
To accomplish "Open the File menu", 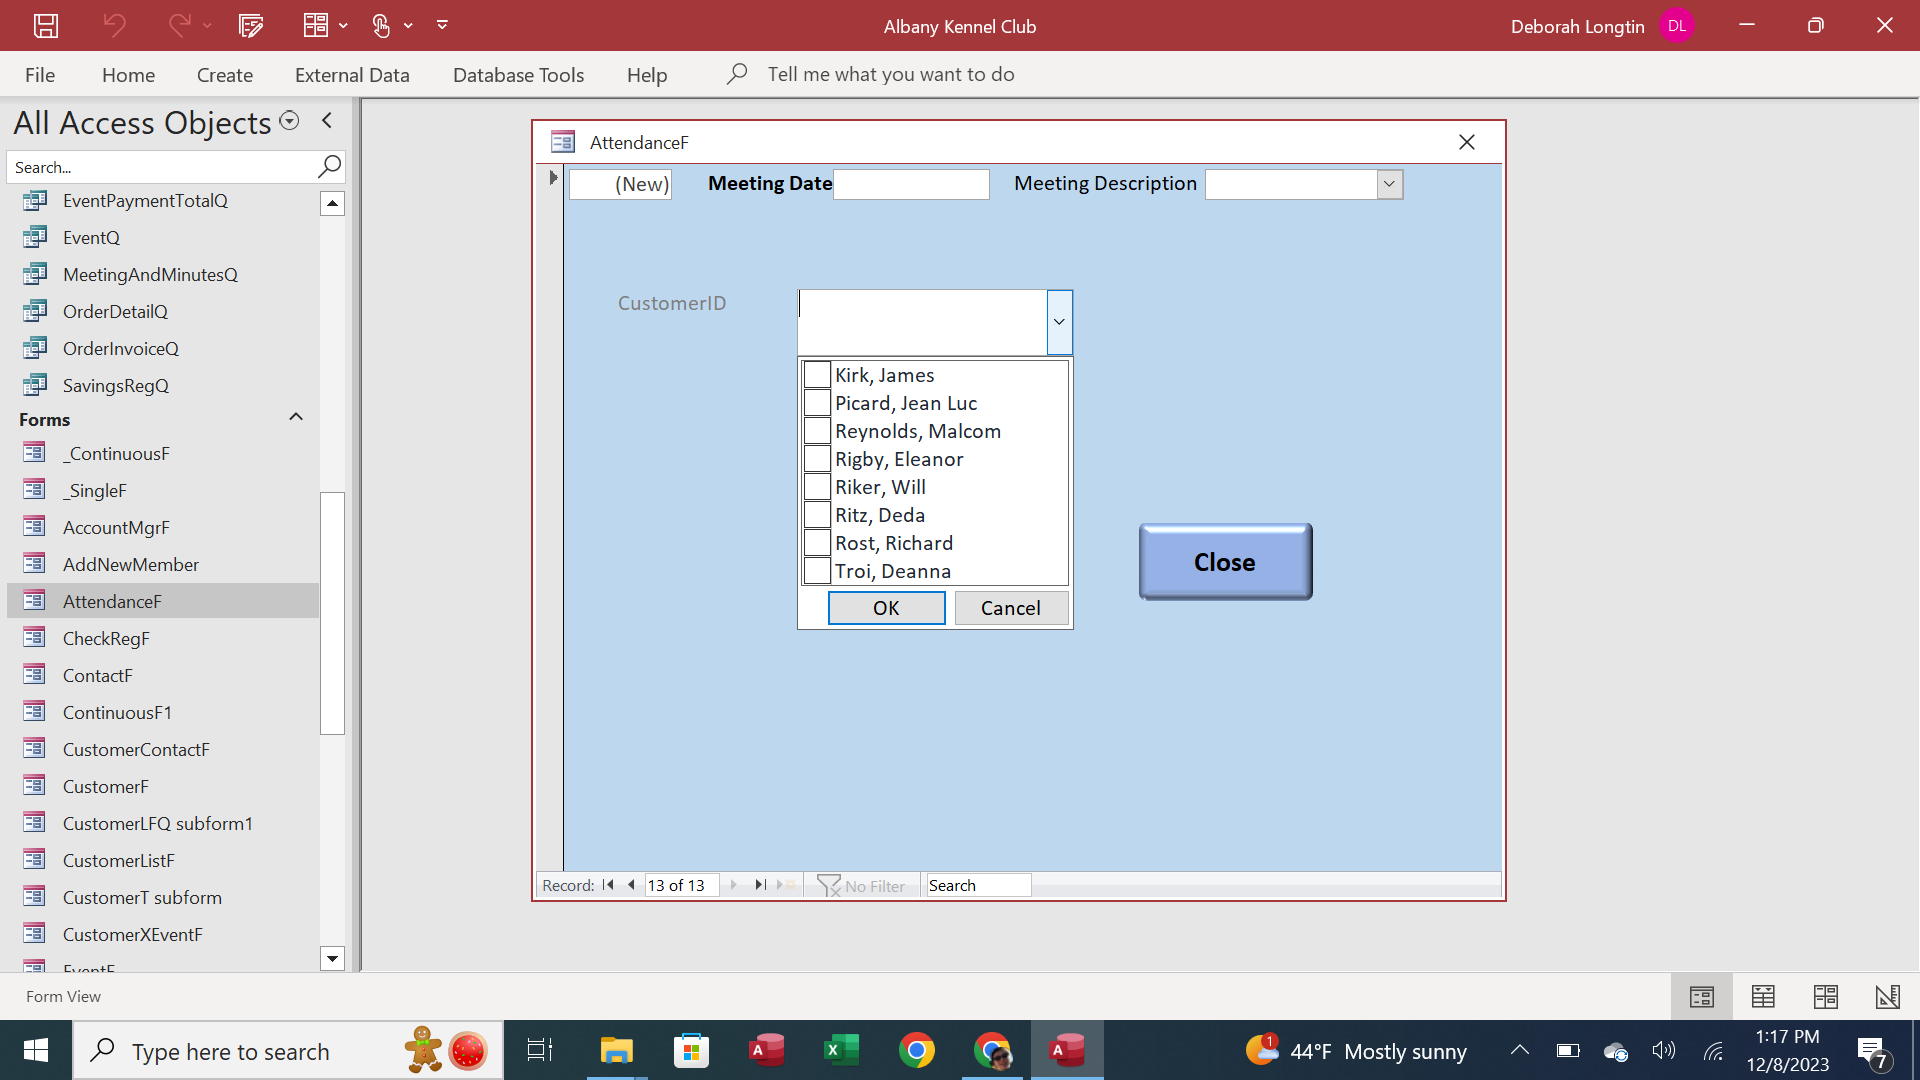I will (40, 75).
